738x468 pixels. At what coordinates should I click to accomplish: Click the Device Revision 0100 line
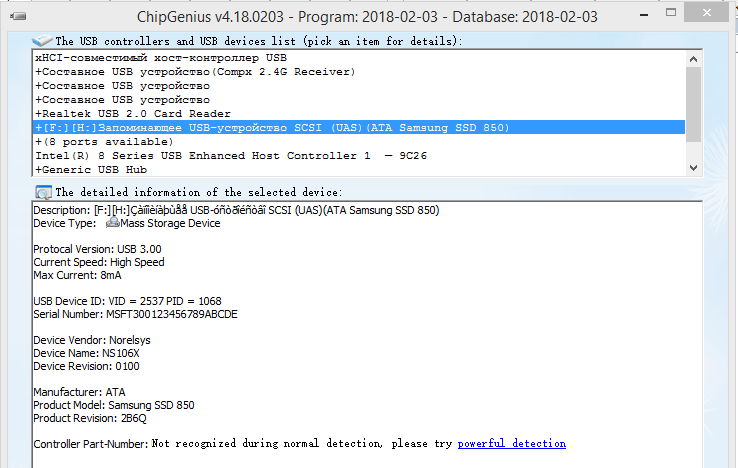click(87, 366)
